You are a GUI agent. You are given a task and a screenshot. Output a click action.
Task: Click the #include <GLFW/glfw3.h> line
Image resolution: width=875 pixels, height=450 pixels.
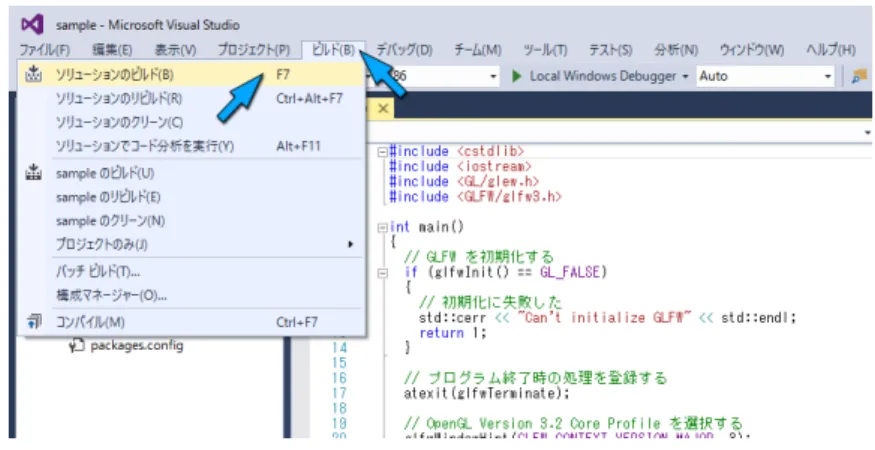click(x=475, y=197)
